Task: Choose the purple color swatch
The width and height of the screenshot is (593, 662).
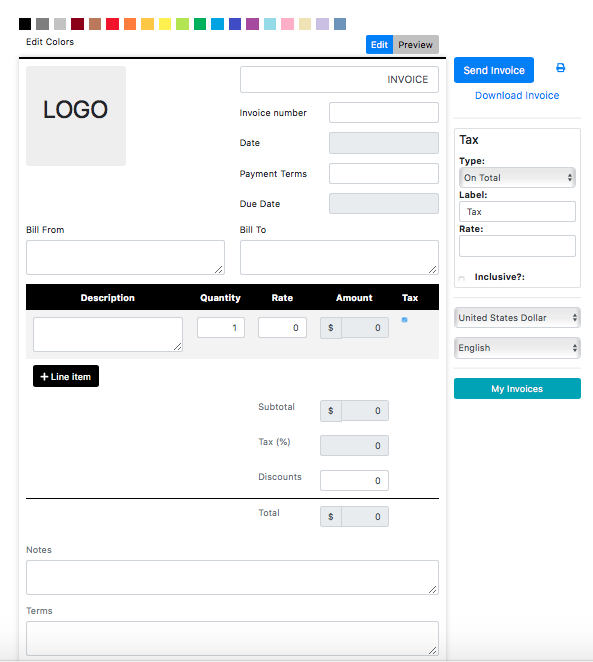Action: pos(252,24)
